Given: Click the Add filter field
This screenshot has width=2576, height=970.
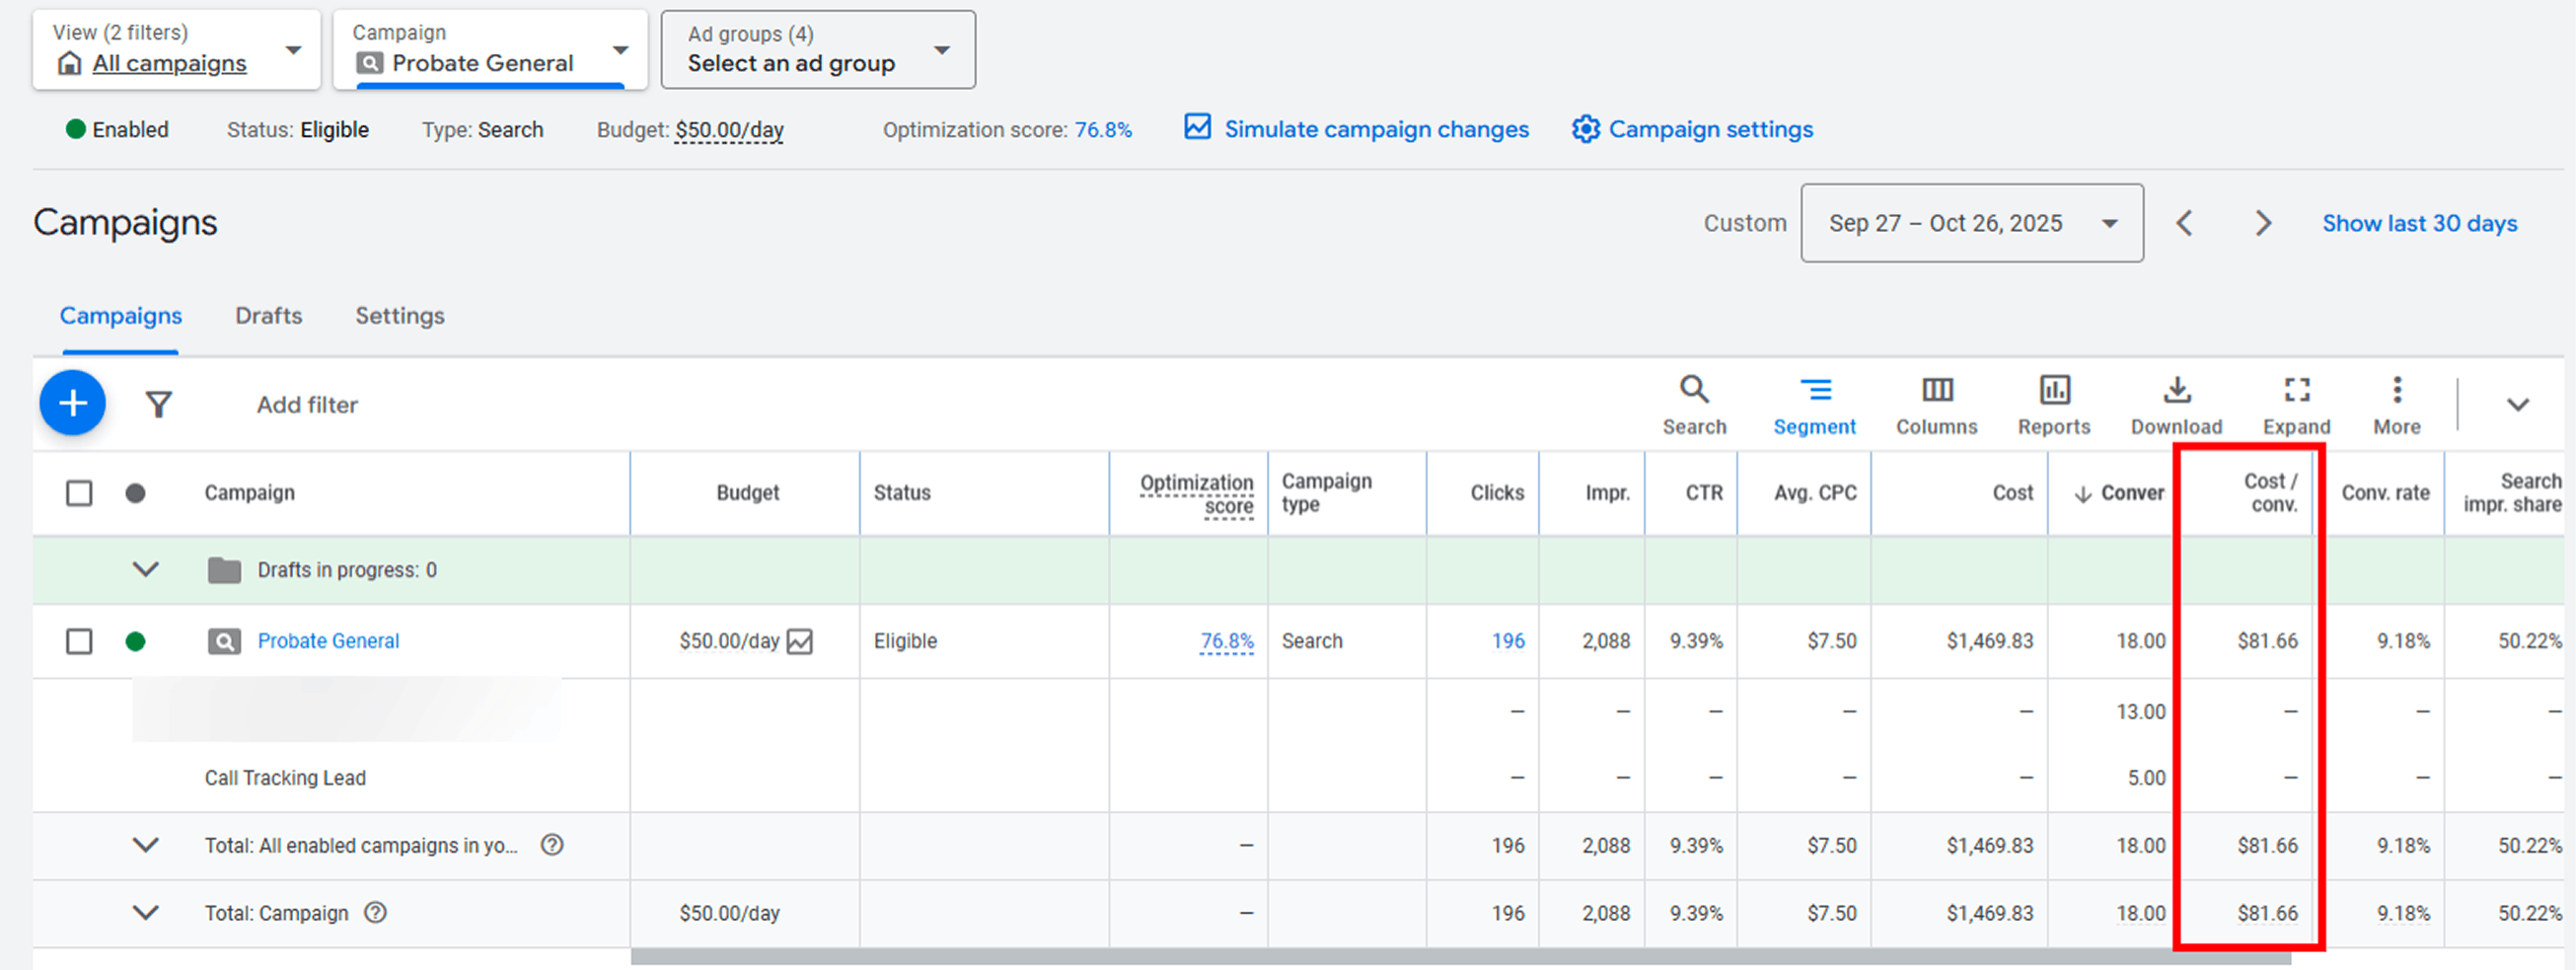Looking at the screenshot, I should coord(307,405).
